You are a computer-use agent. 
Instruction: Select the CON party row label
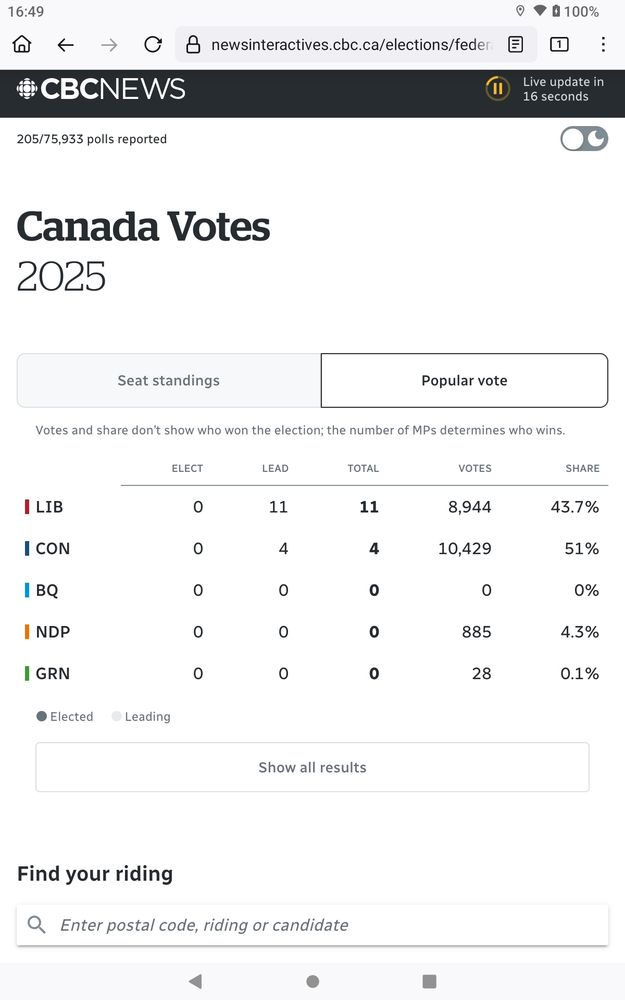[x=52, y=548]
